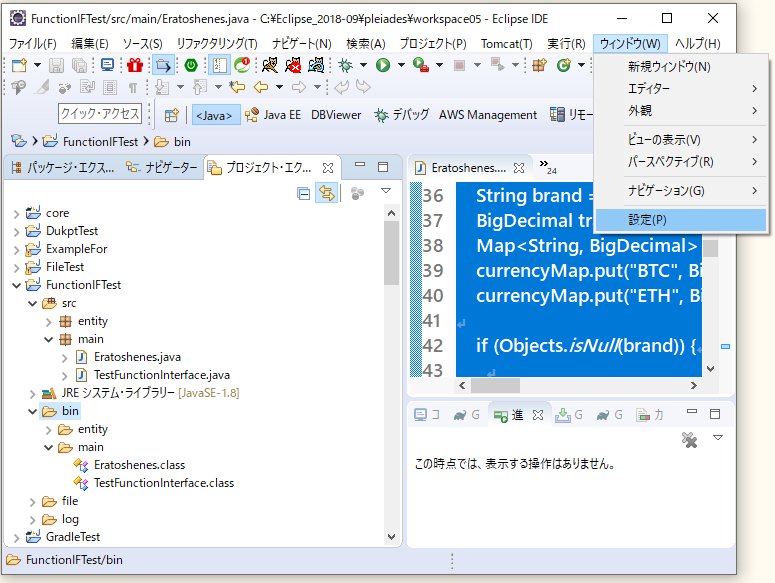
Task: Switch to DBViewer perspective
Action: pos(336,115)
